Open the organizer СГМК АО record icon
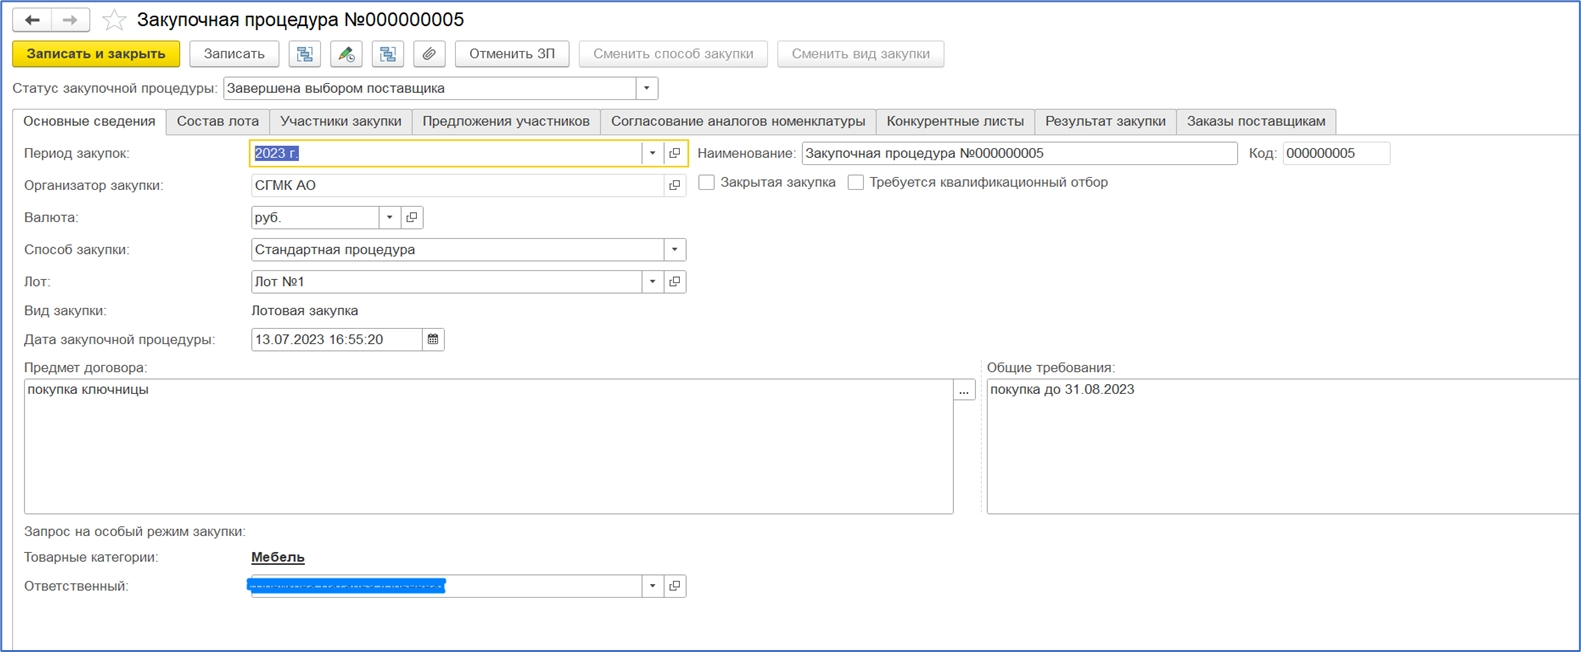The height and width of the screenshot is (652, 1581). pos(675,186)
